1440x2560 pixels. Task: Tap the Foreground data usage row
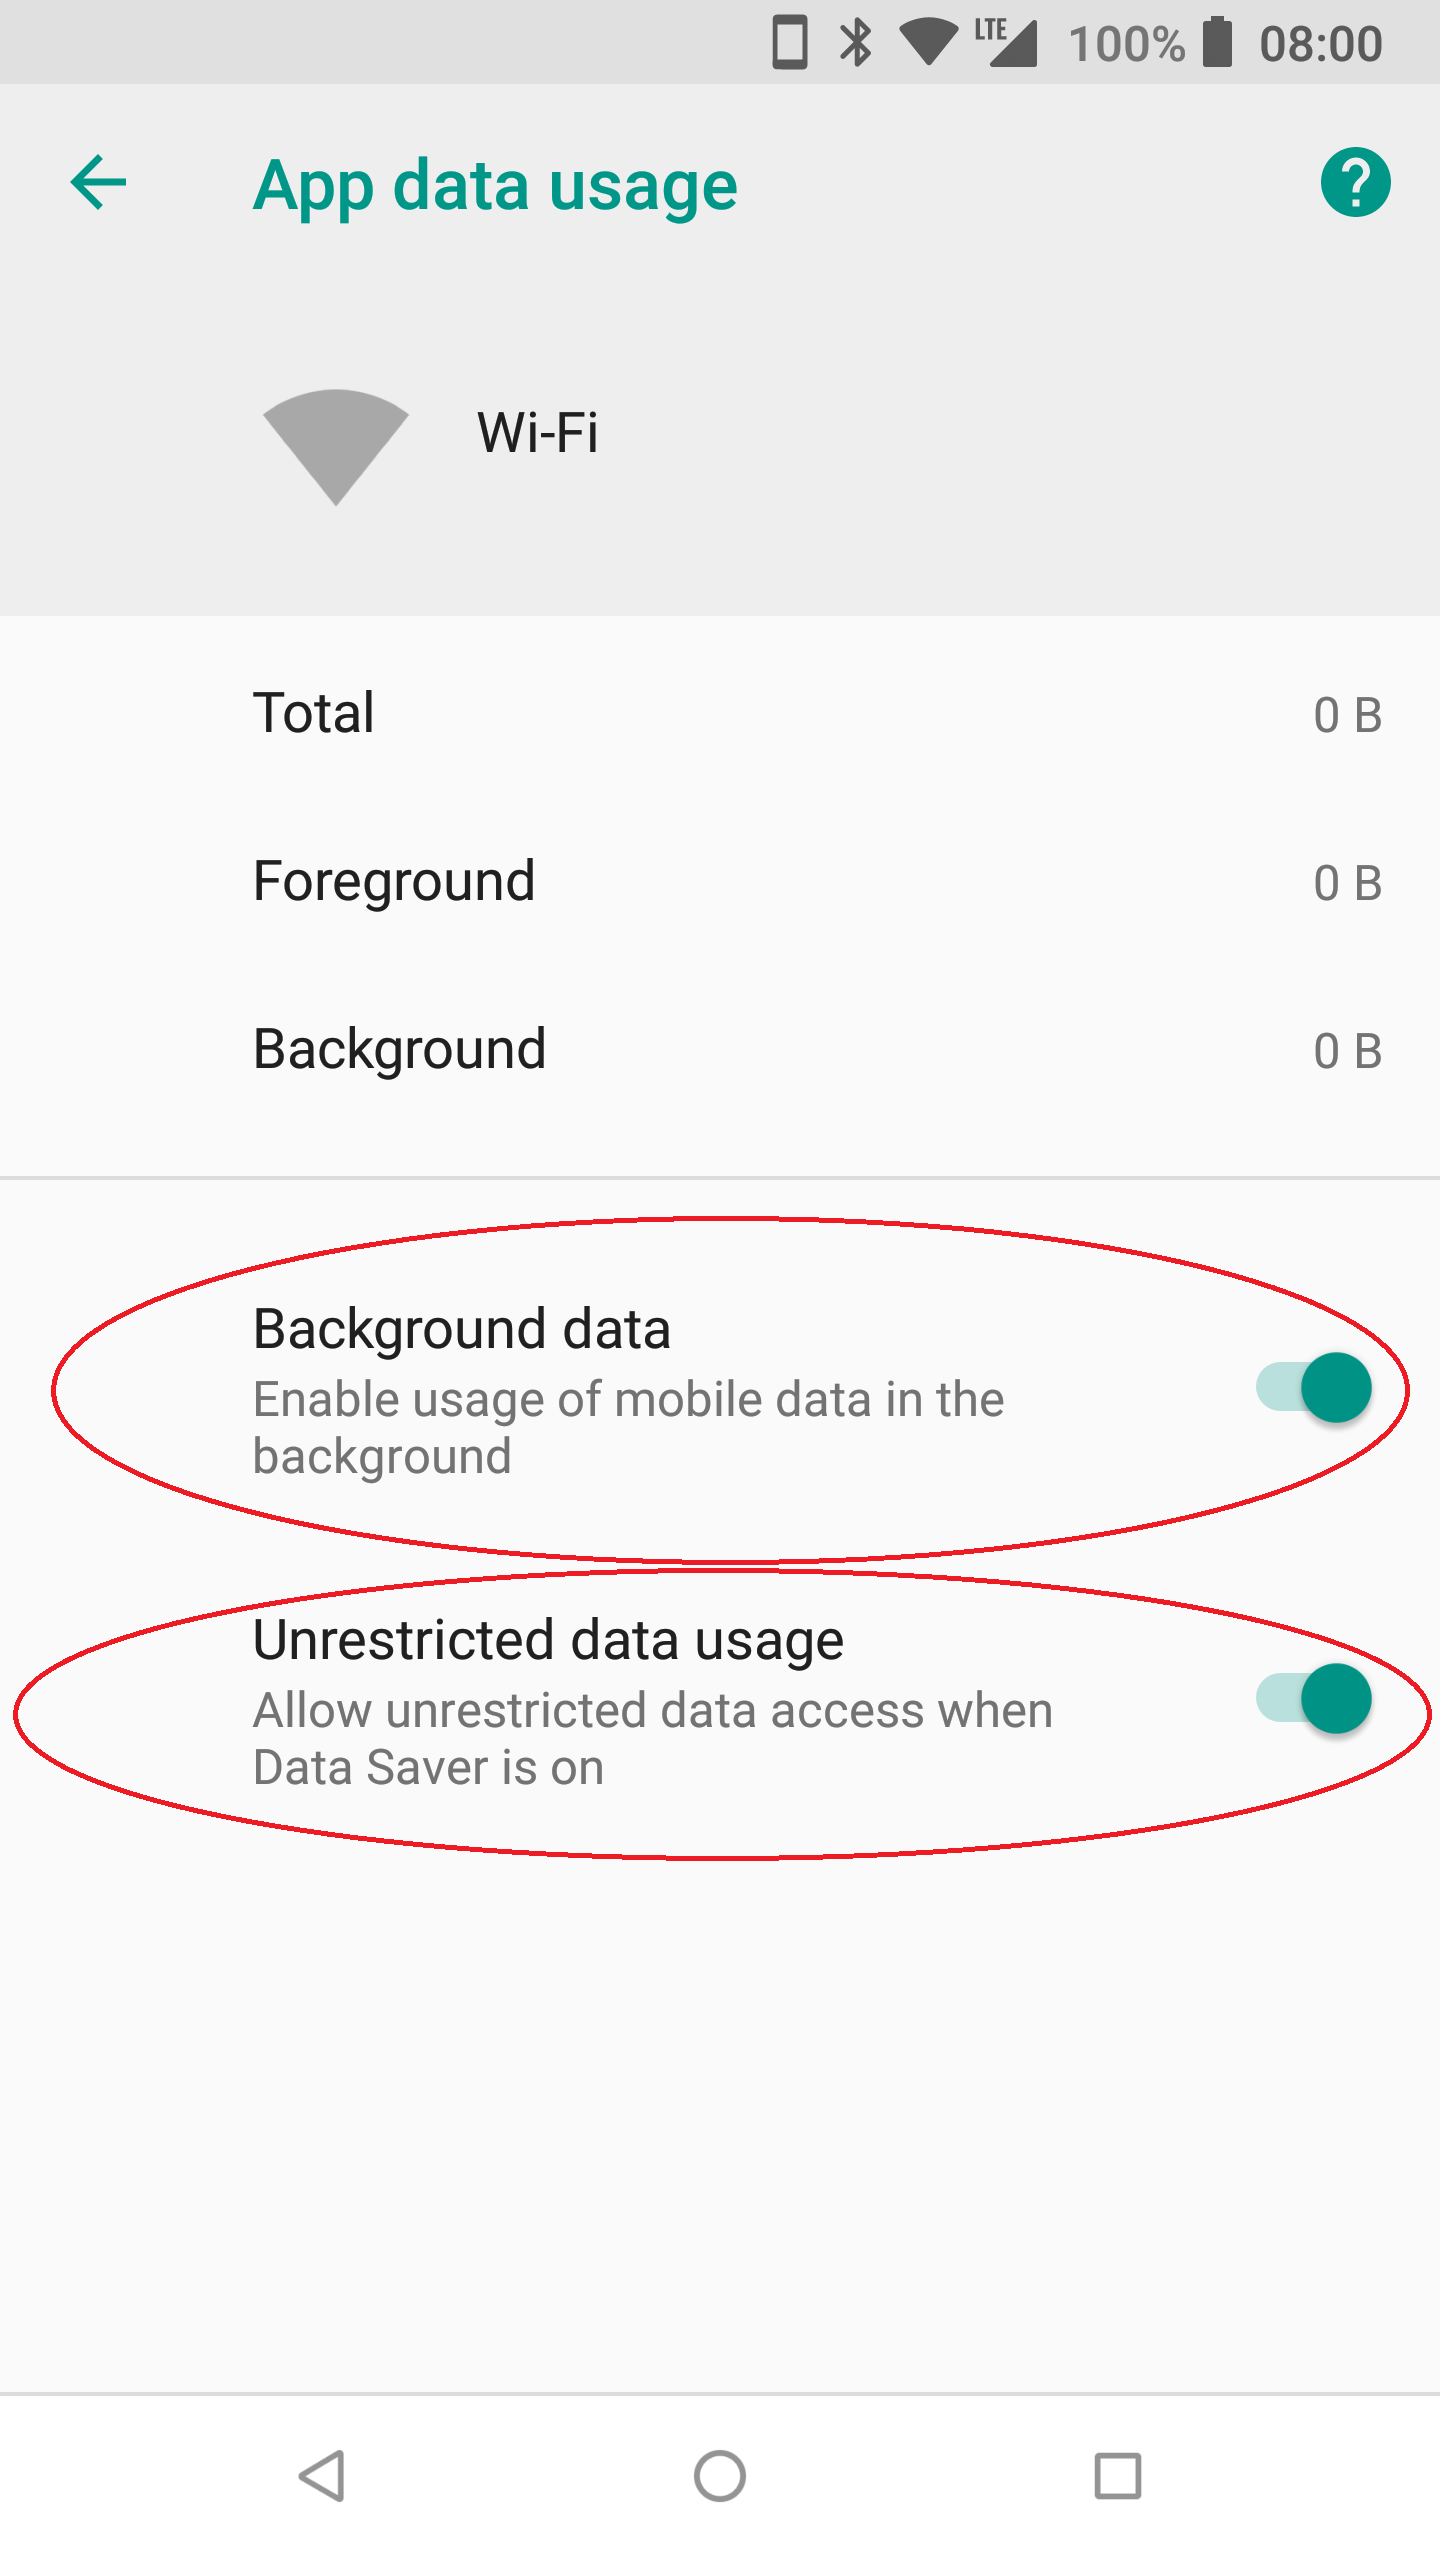tap(720, 882)
